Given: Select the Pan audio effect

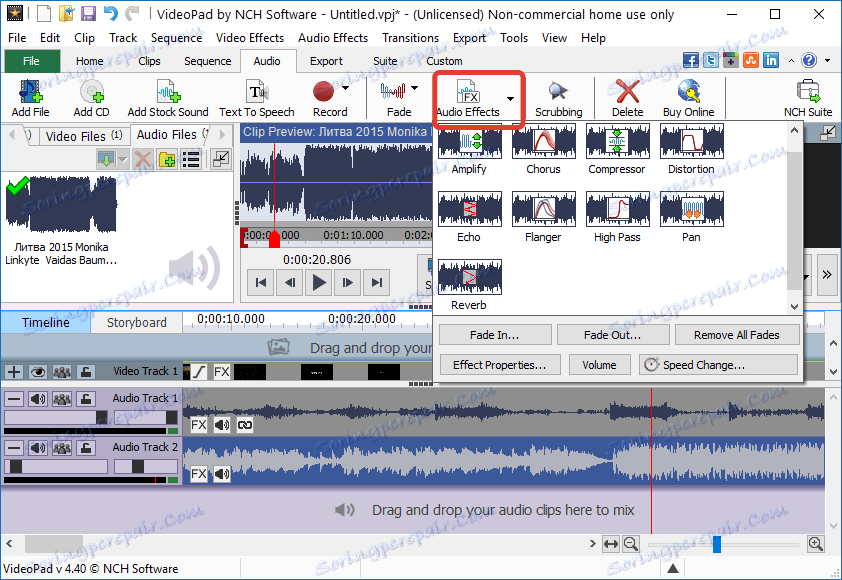Looking at the screenshot, I should pos(691,216).
